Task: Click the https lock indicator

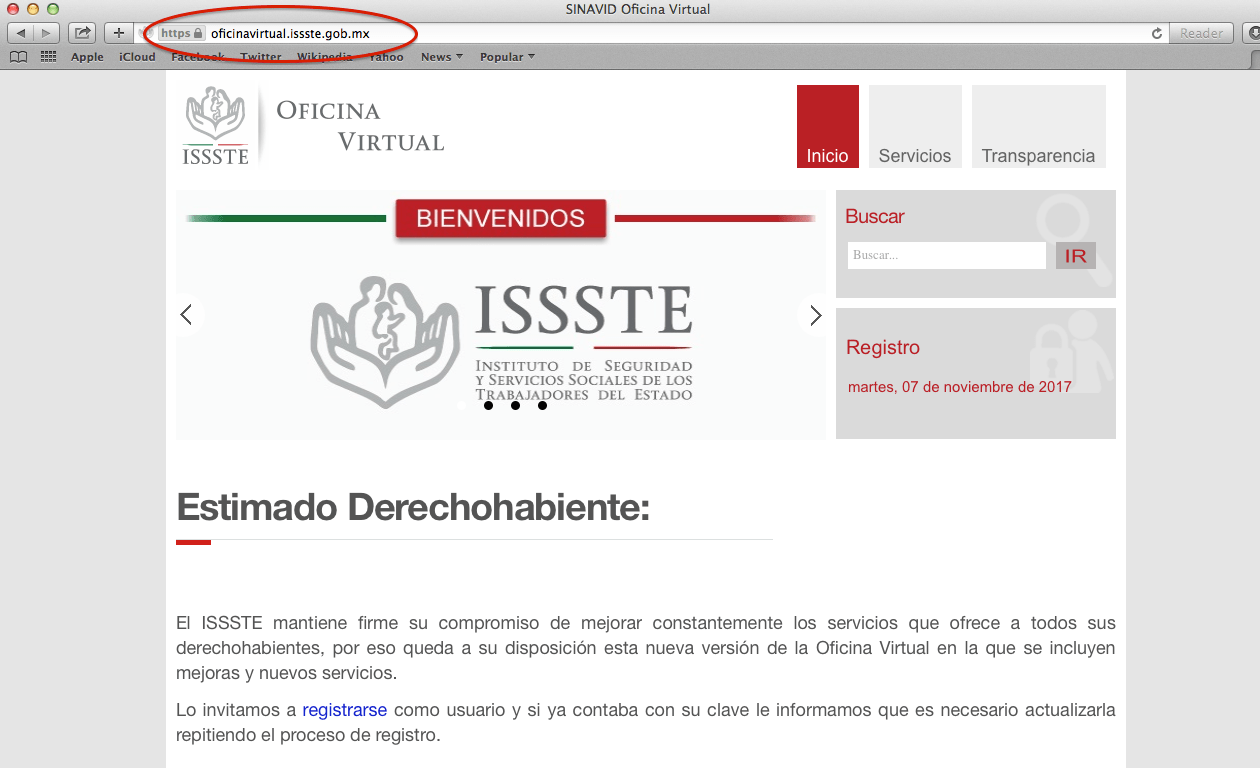Action: [x=182, y=33]
